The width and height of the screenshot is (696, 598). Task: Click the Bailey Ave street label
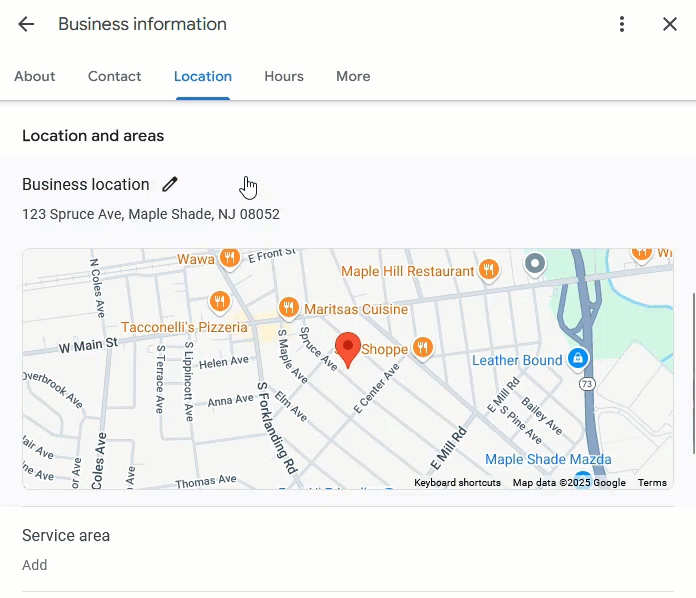point(542,416)
